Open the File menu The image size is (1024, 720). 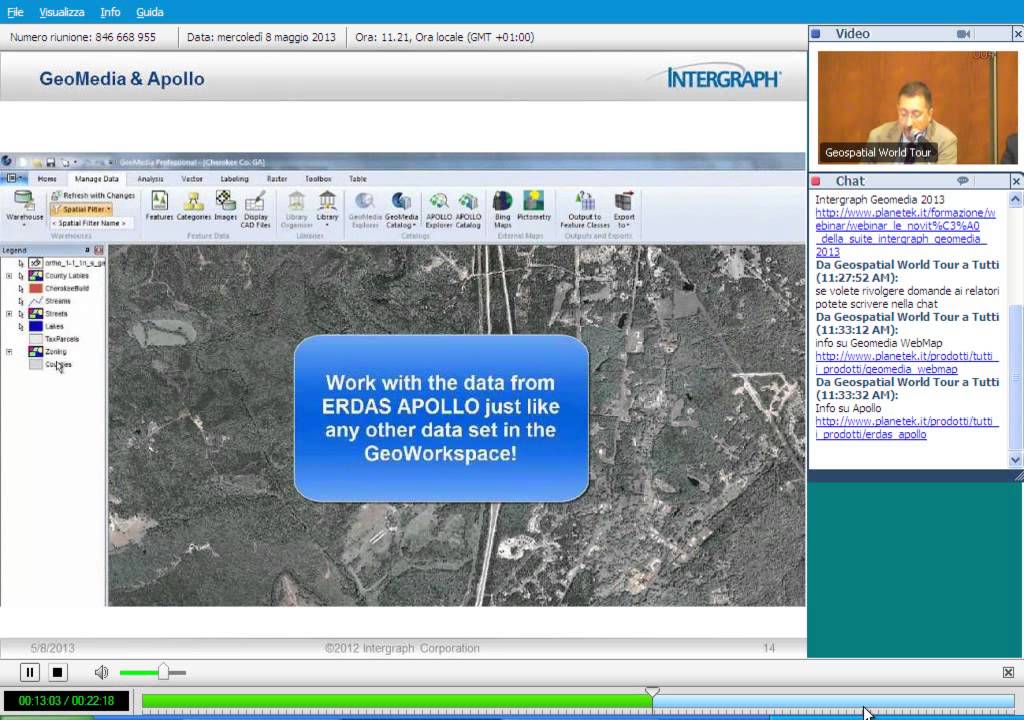(15, 12)
